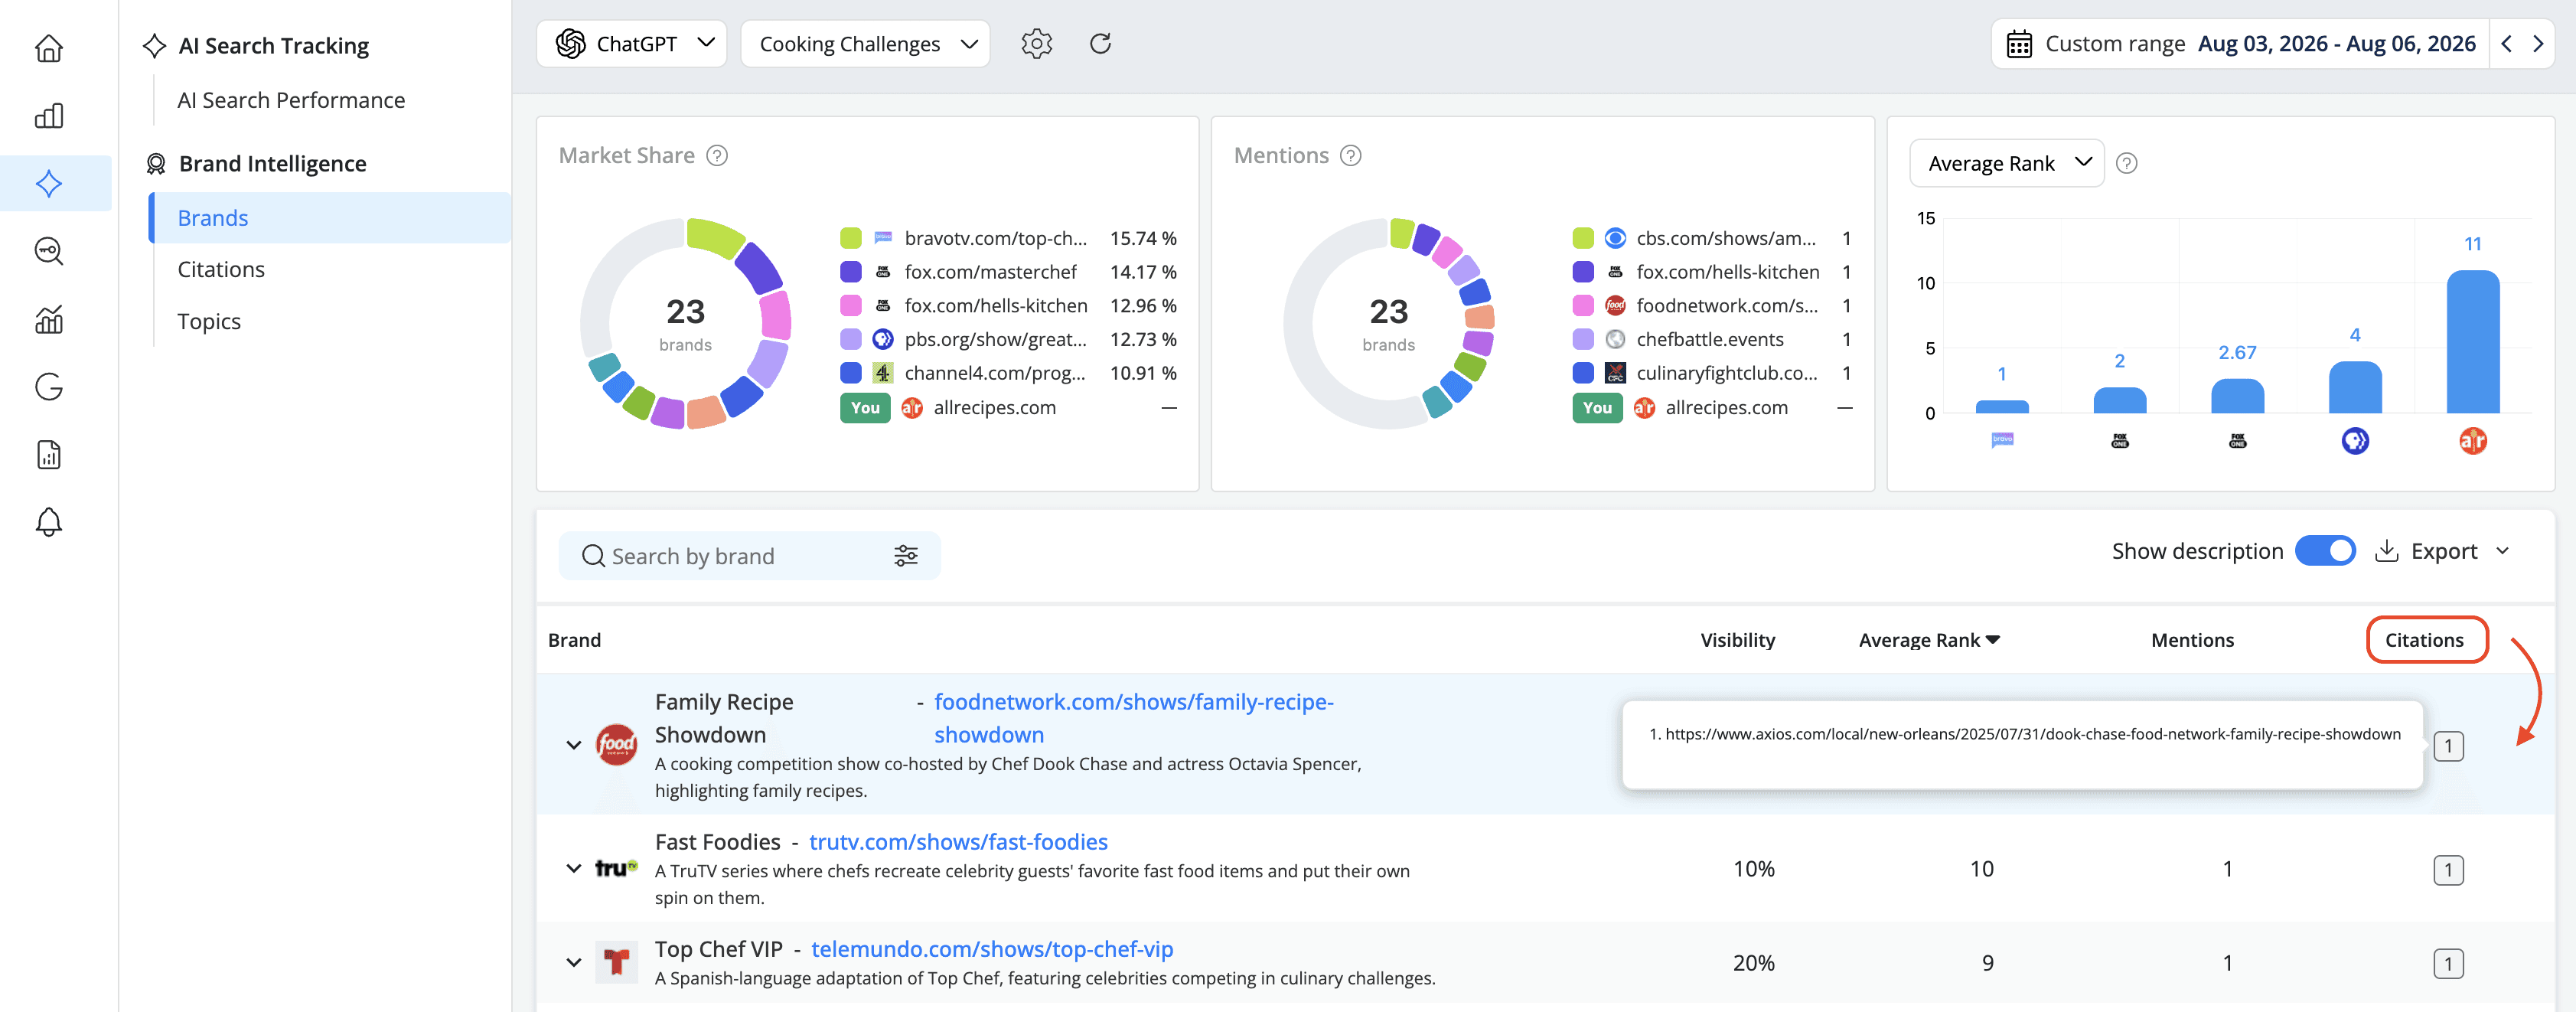The height and width of the screenshot is (1012, 2576).
Task: Click the Mentions column header in table
Action: coord(2192,640)
